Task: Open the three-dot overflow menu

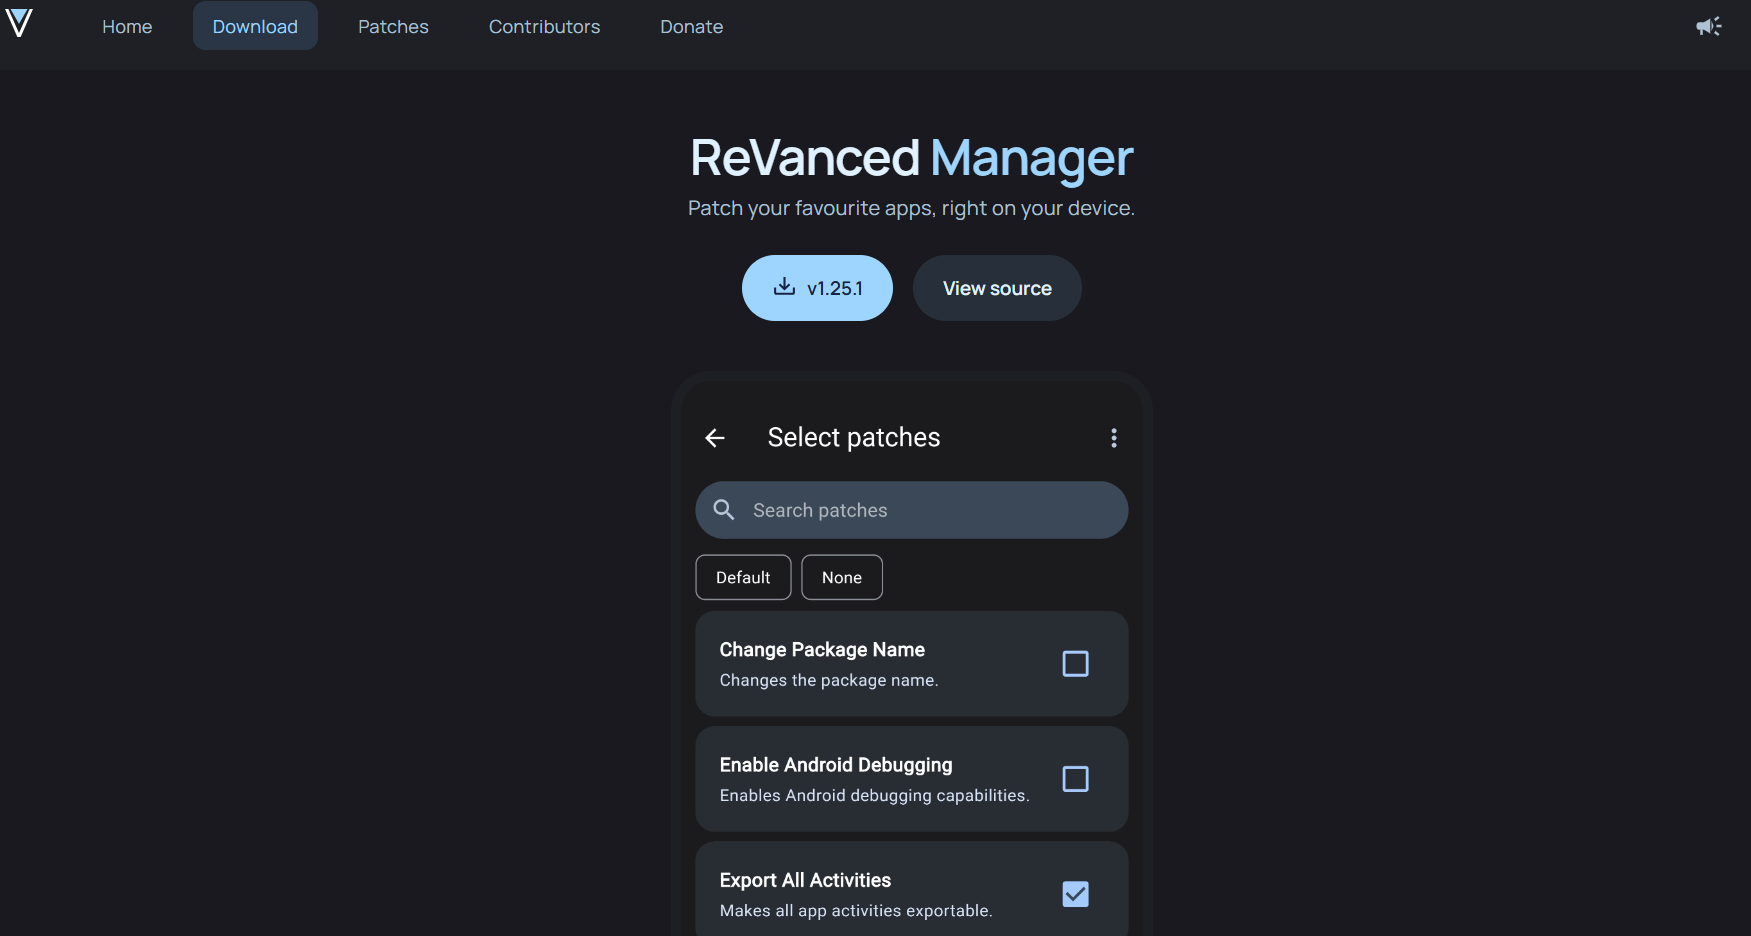Action: [x=1114, y=438]
